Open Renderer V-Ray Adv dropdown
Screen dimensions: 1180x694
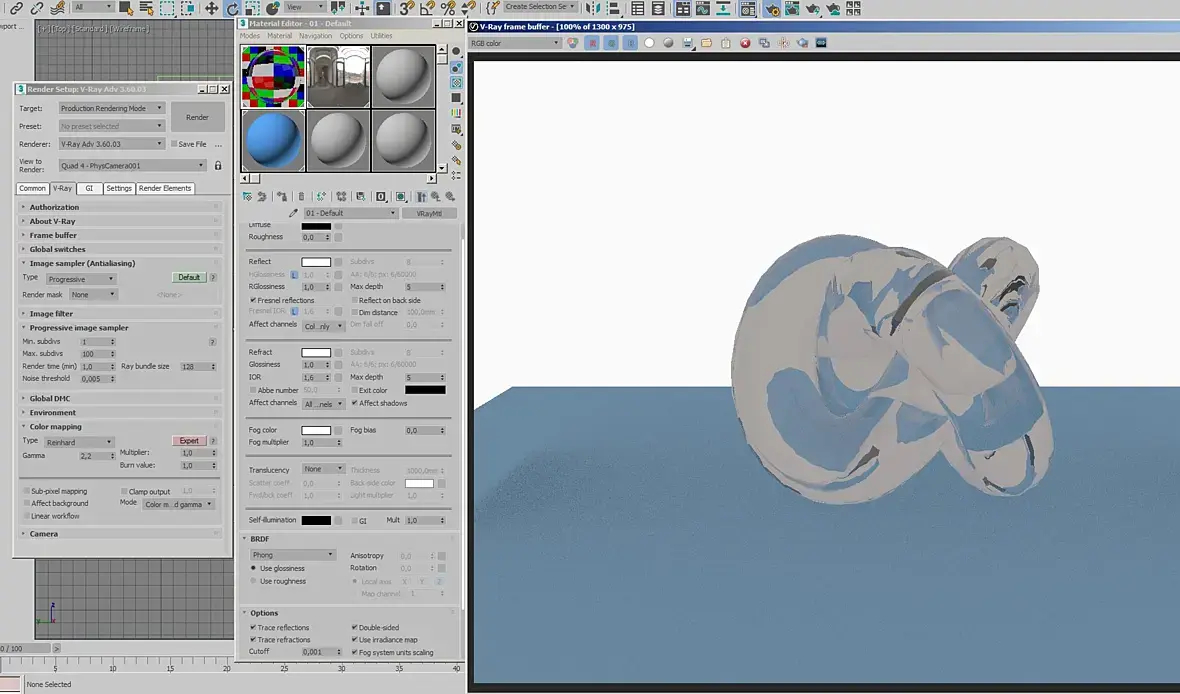(111, 144)
